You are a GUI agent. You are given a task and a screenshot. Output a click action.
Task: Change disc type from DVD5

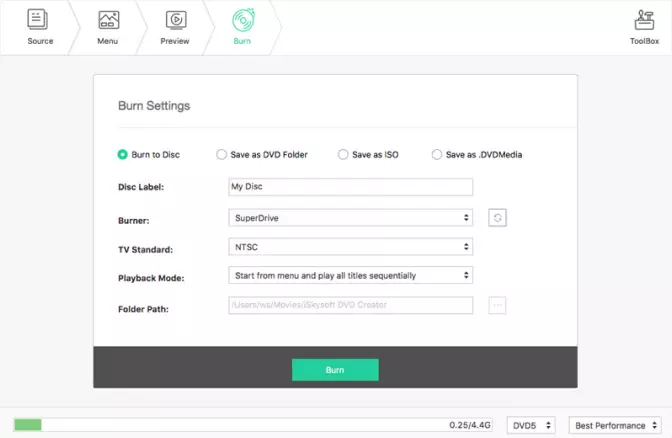coord(531,425)
